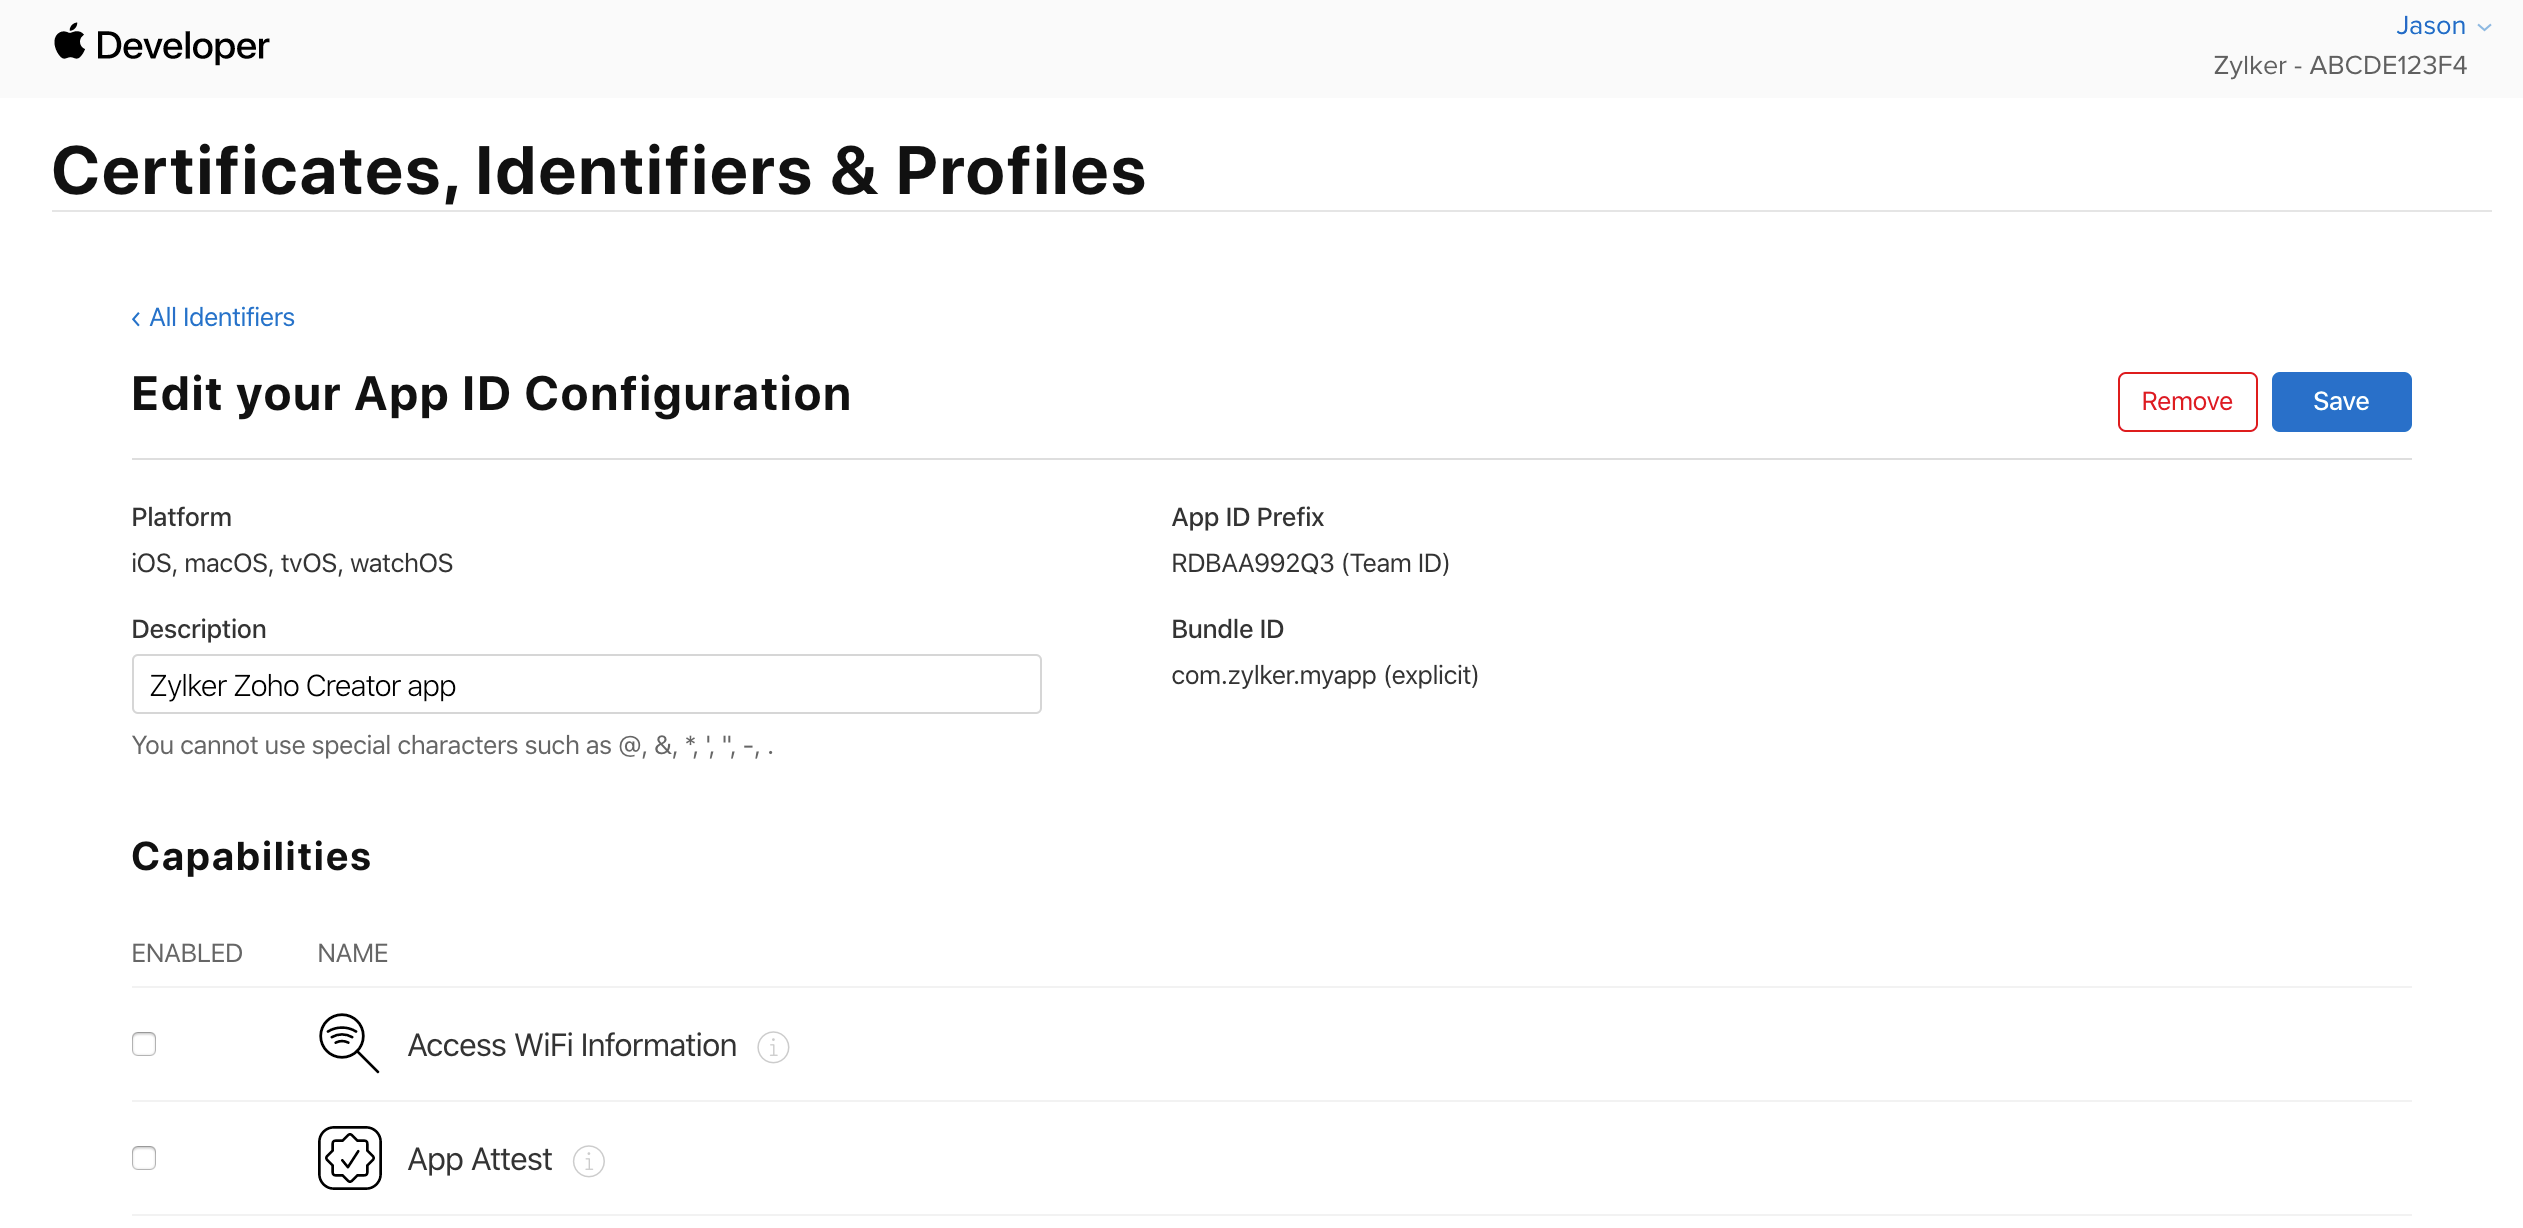The image size is (2523, 1228).
Task: Select the Certificates, Identifiers & Profiles heading
Action: click(599, 169)
